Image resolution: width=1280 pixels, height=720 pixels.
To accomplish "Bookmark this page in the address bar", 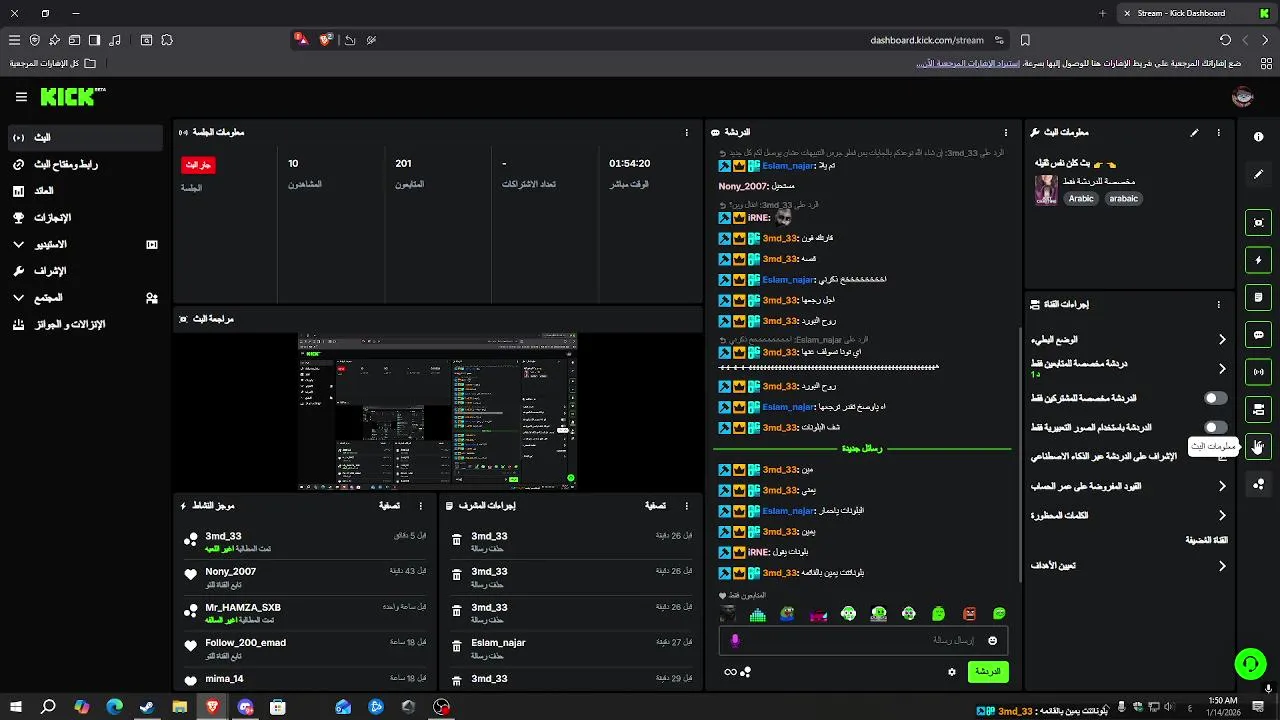I will 1025,40.
